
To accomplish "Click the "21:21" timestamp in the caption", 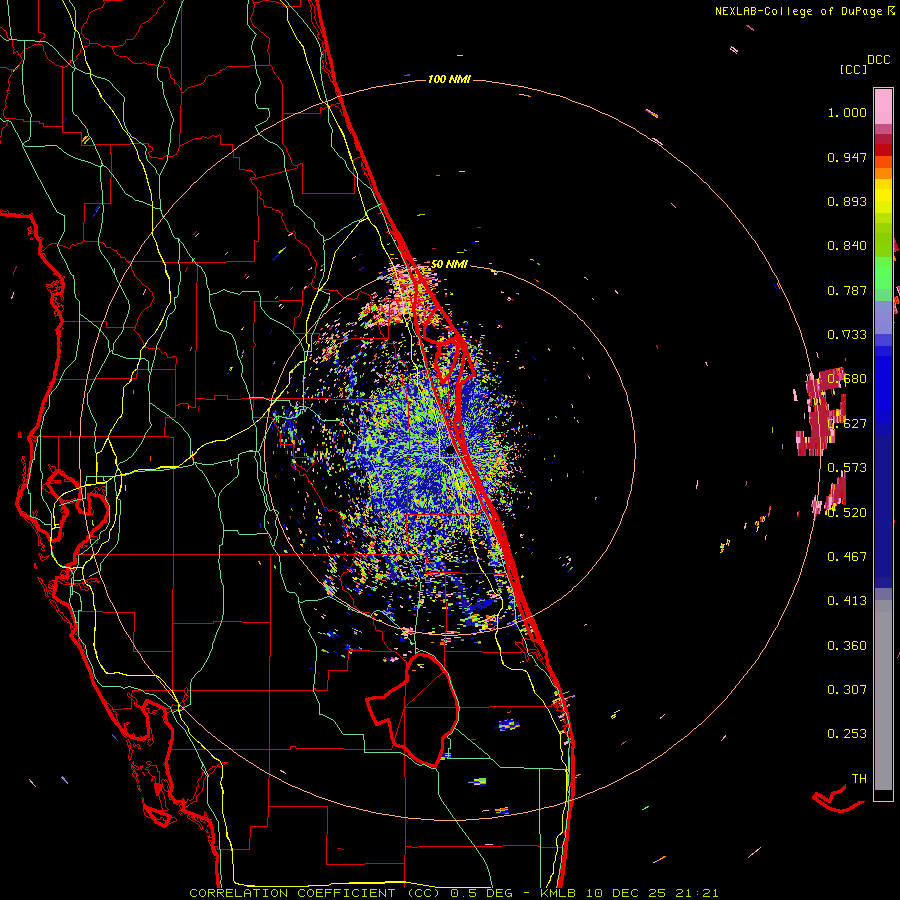I will coord(695,893).
